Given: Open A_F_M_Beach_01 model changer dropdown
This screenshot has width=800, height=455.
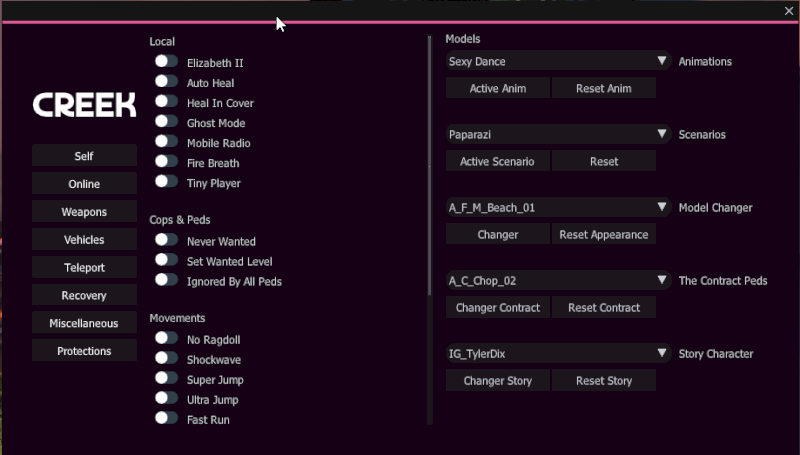Looking at the screenshot, I should pyautogui.click(x=558, y=207).
